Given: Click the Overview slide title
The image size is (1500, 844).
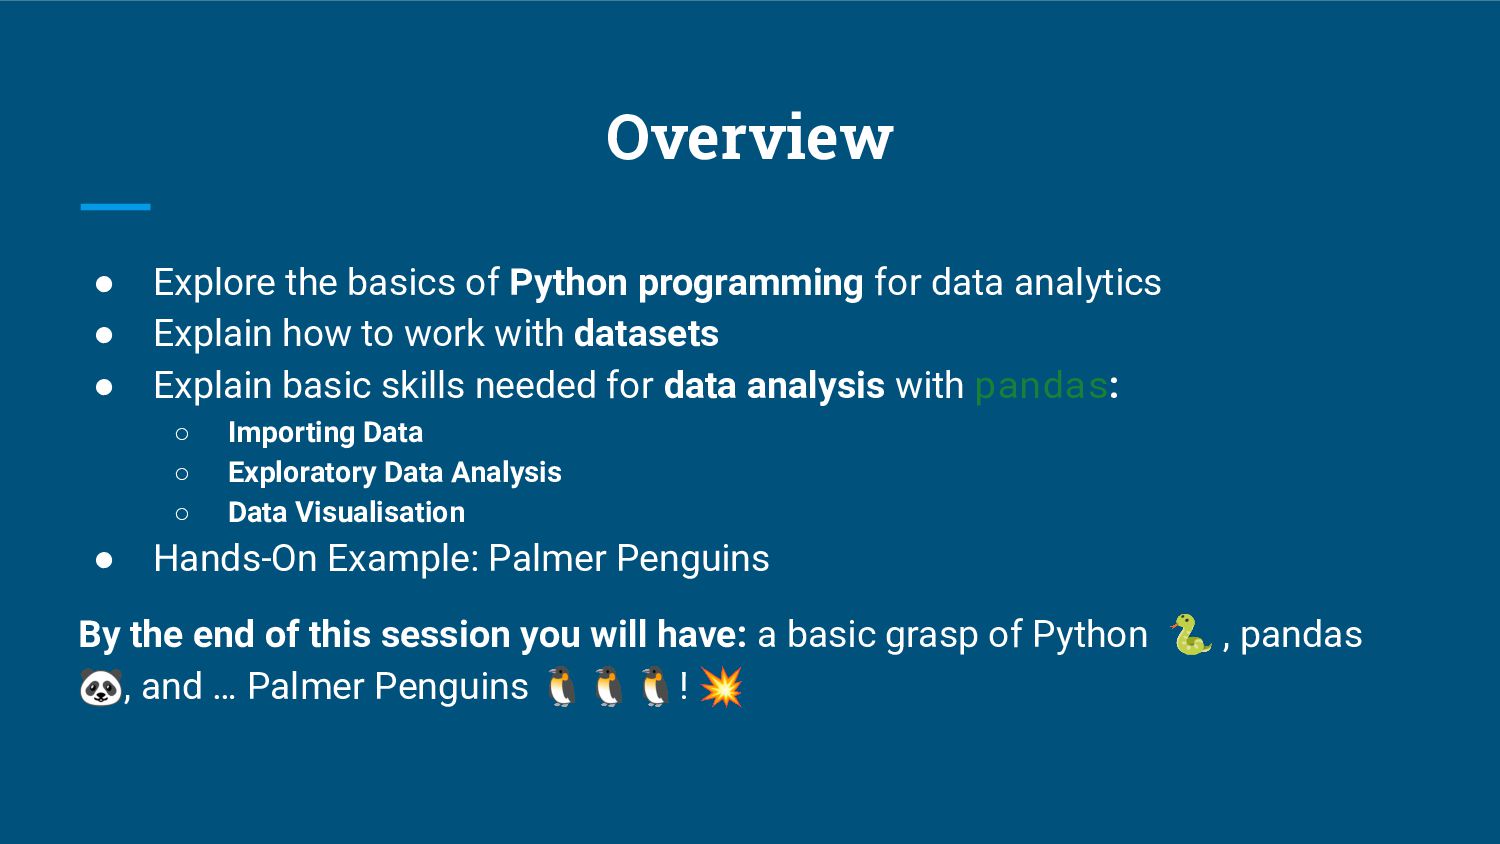Looking at the screenshot, I should (x=749, y=137).
